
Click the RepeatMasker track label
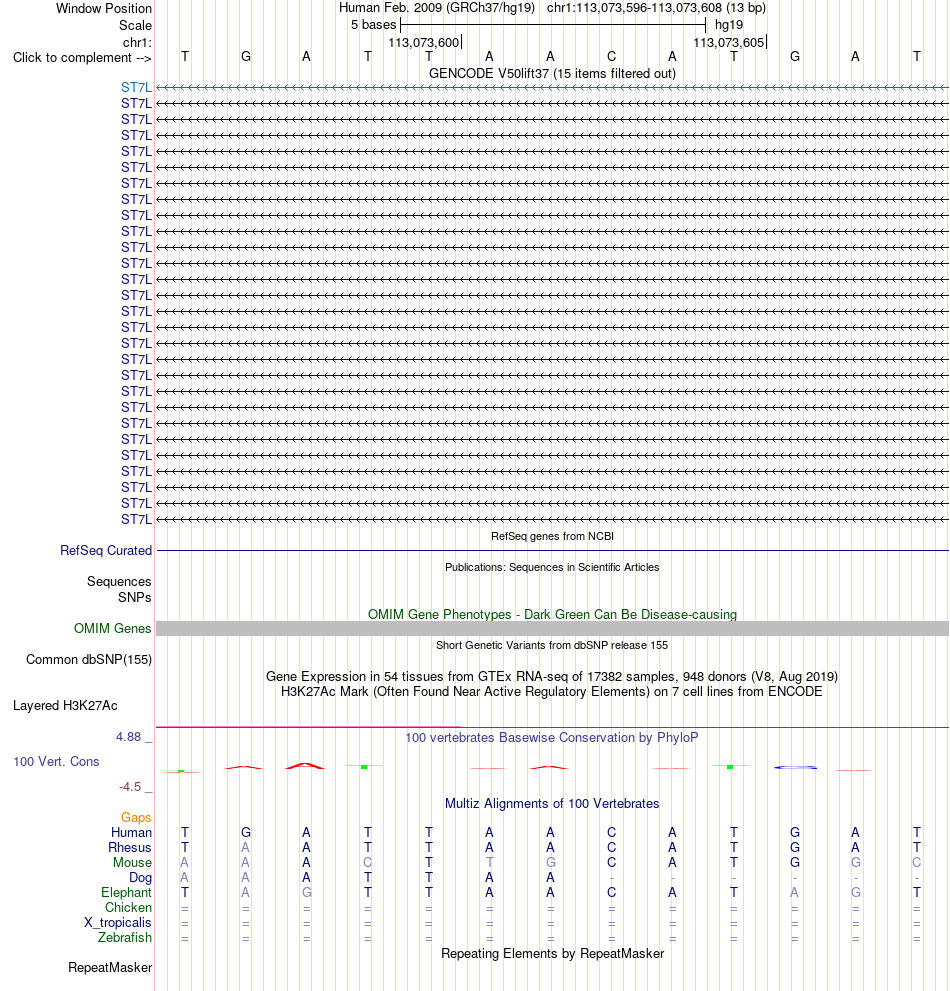pos(111,968)
